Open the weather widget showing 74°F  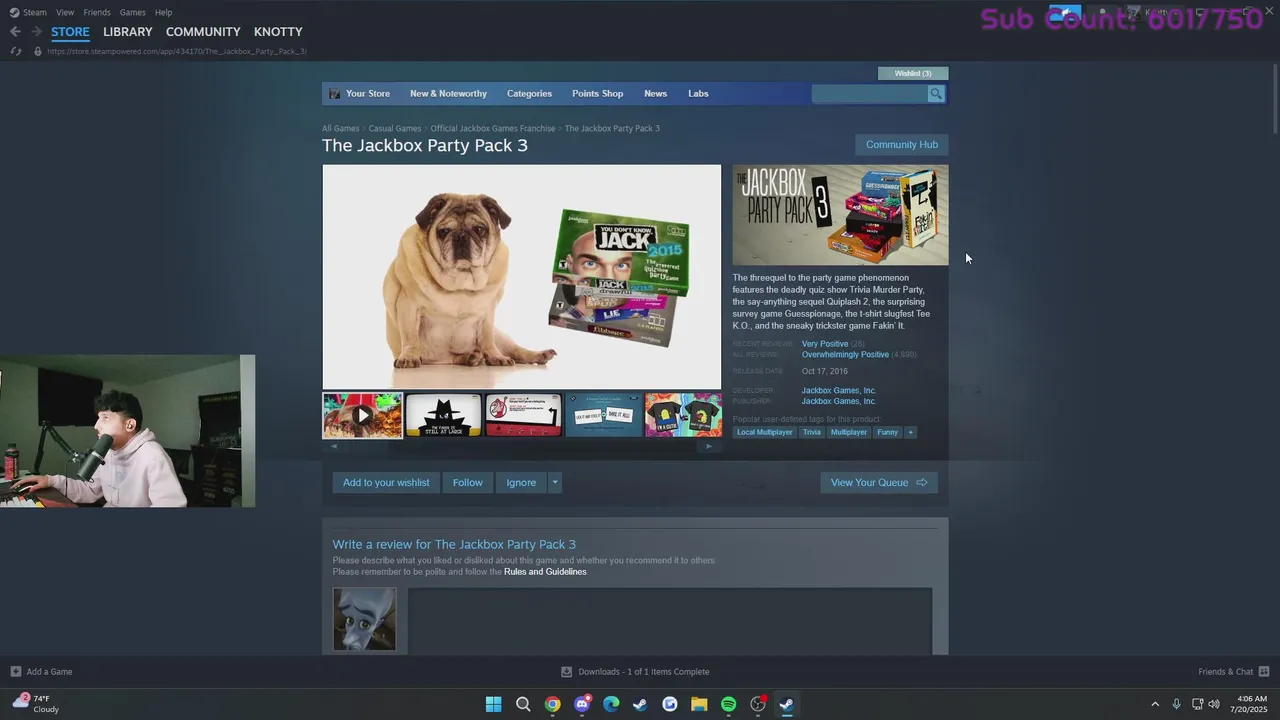[x=36, y=703]
